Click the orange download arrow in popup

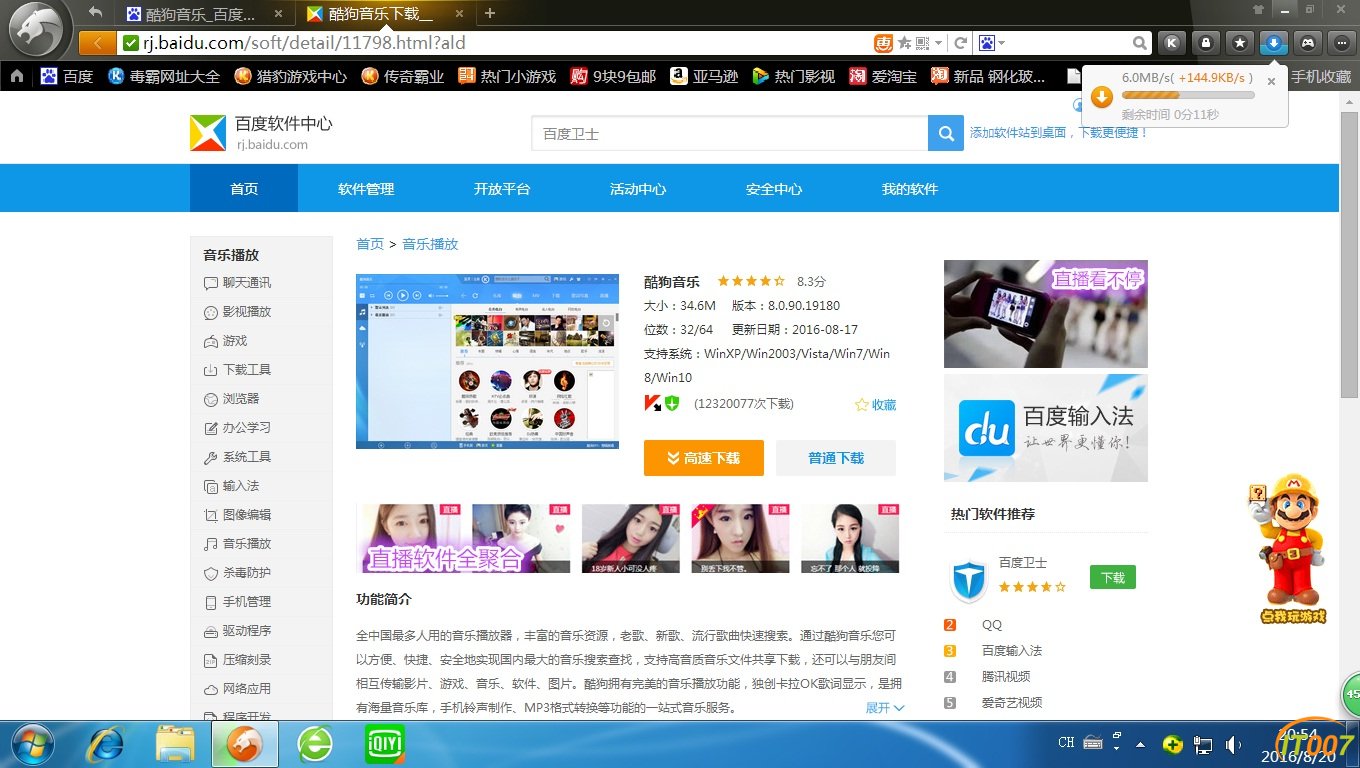click(x=1101, y=96)
